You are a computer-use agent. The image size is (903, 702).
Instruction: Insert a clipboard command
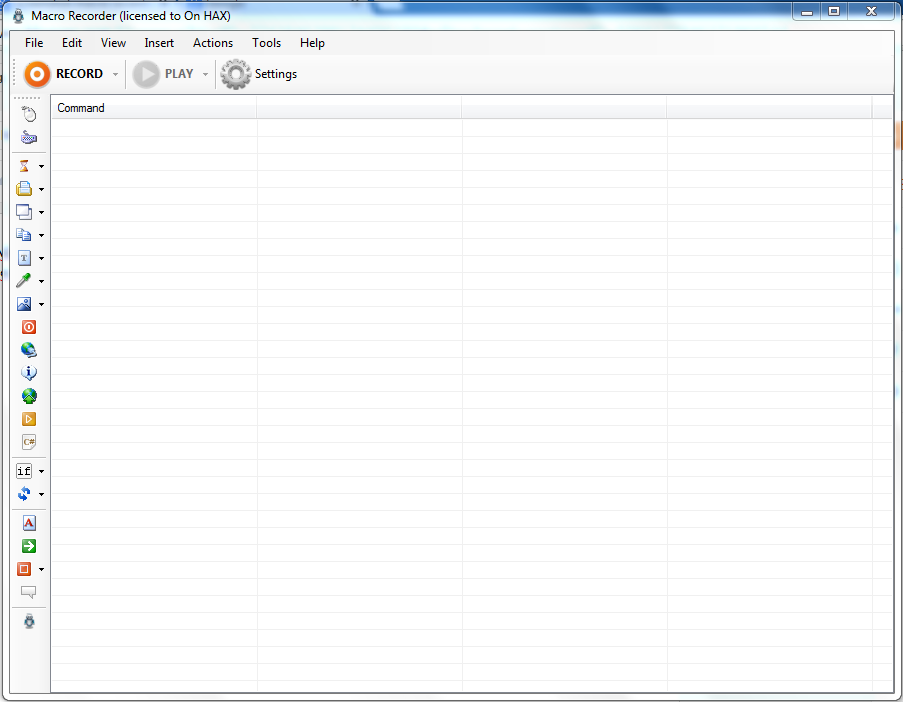[x=26, y=234]
